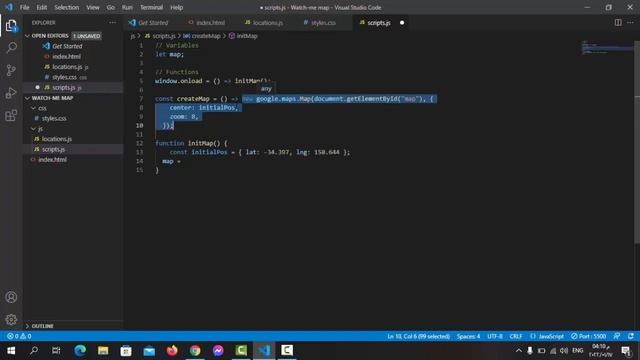This screenshot has height=360, width=640.
Task: Switch ENG input language indicator
Action: click(x=578, y=351)
